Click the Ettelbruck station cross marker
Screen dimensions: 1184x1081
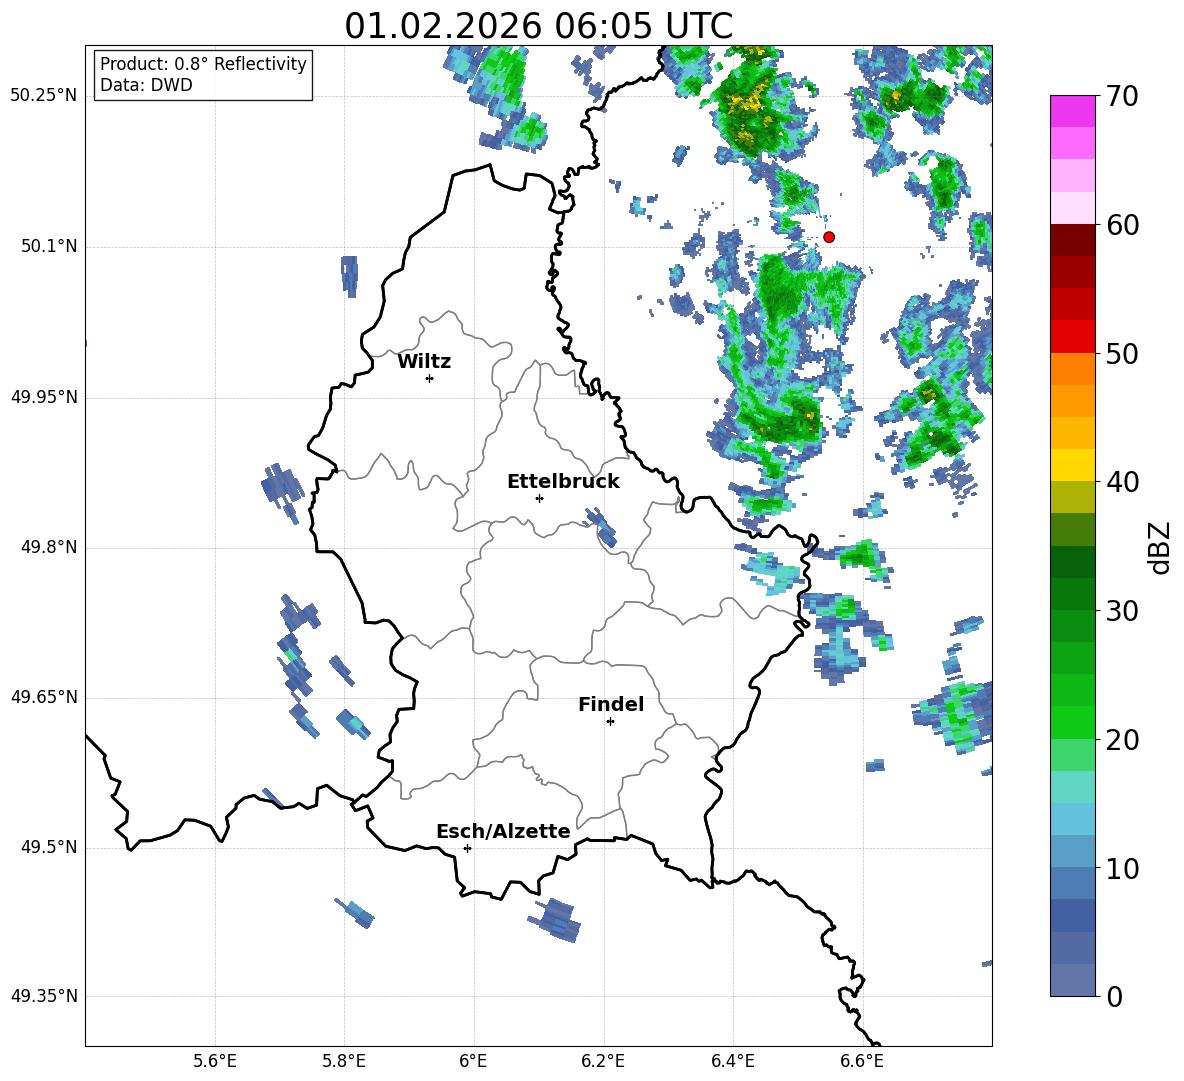pos(539,498)
